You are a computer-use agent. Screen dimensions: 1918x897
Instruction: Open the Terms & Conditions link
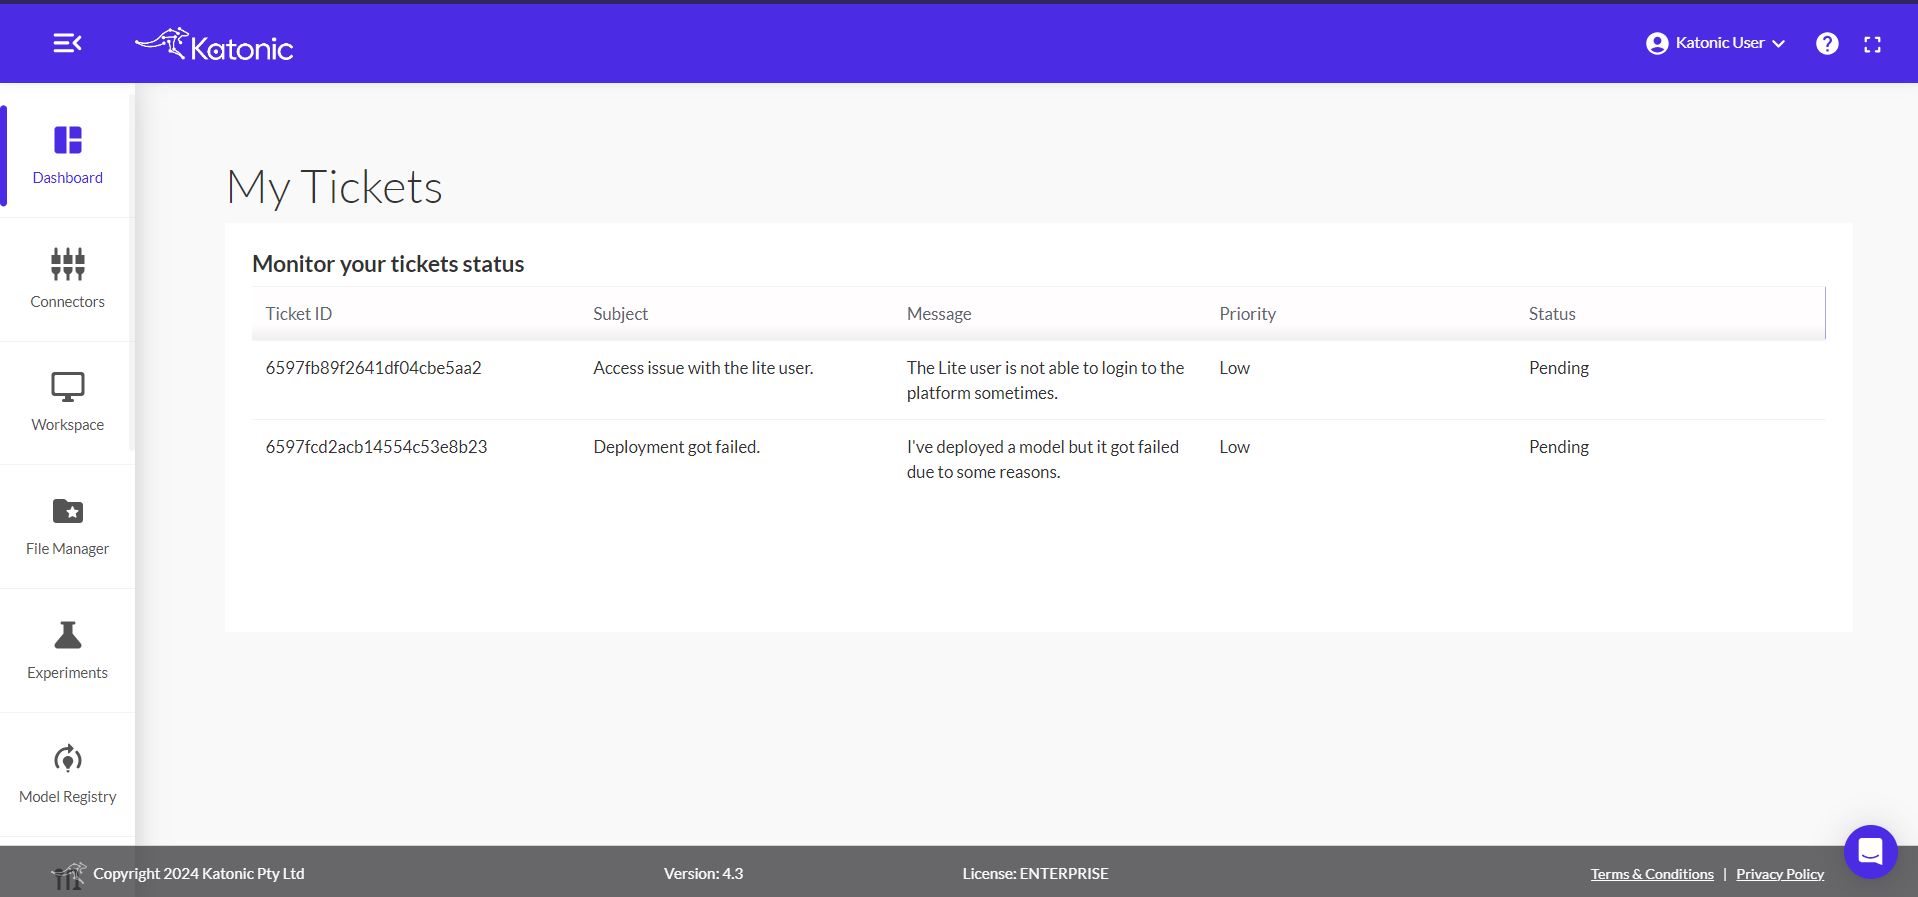(1652, 874)
